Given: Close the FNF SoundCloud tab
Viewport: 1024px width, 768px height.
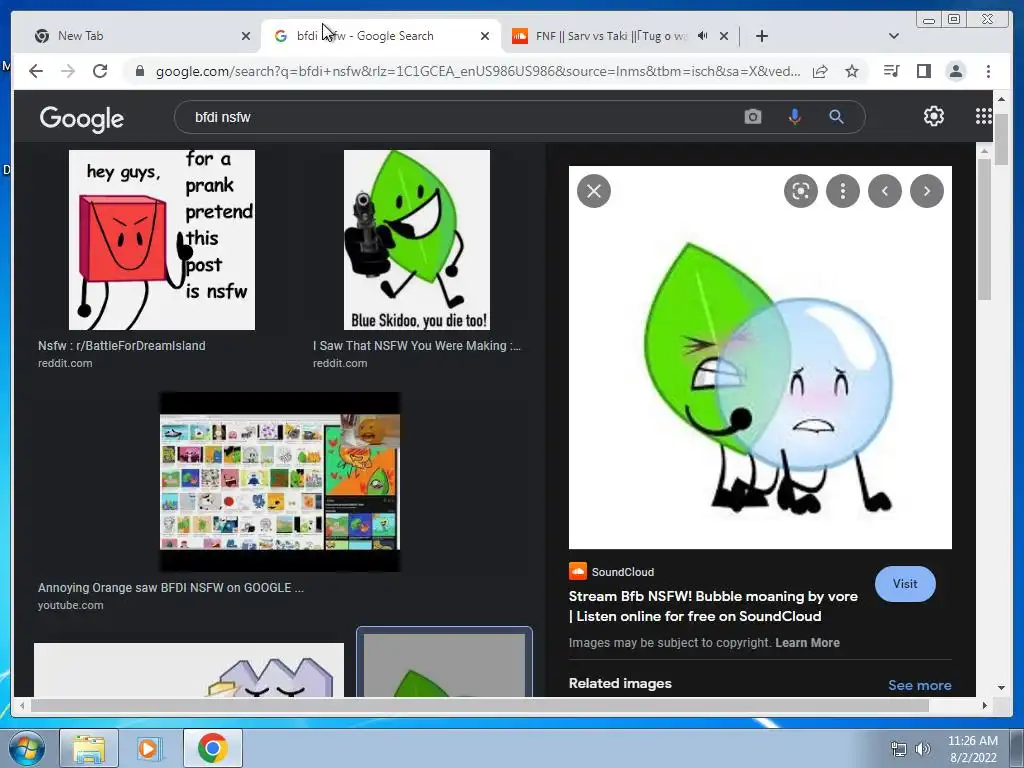Looking at the screenshot, I should pyautogui.click(x=724, y=36).
